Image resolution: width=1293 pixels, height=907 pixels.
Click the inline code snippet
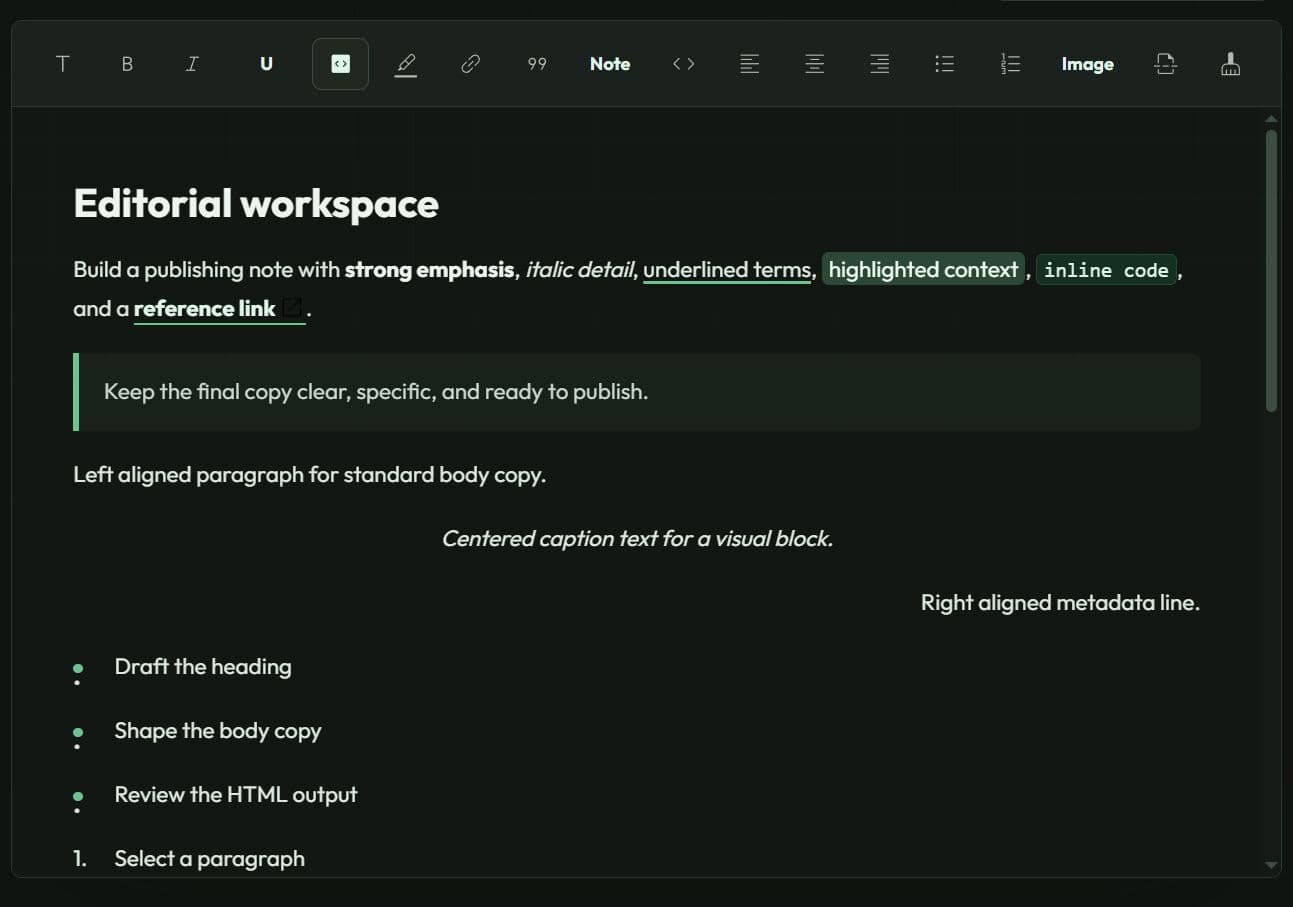[x=1106, y=270]
